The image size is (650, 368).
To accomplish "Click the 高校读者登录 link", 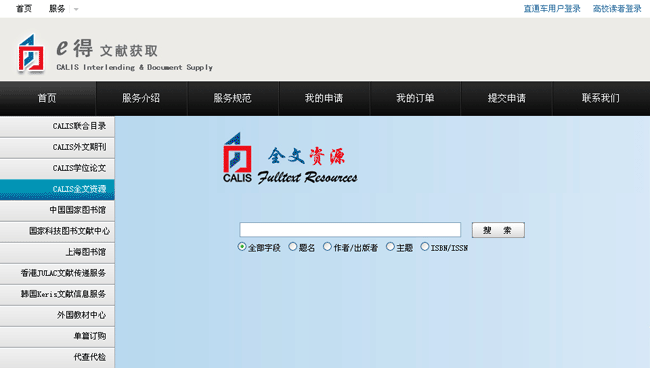I will [617, 9].
